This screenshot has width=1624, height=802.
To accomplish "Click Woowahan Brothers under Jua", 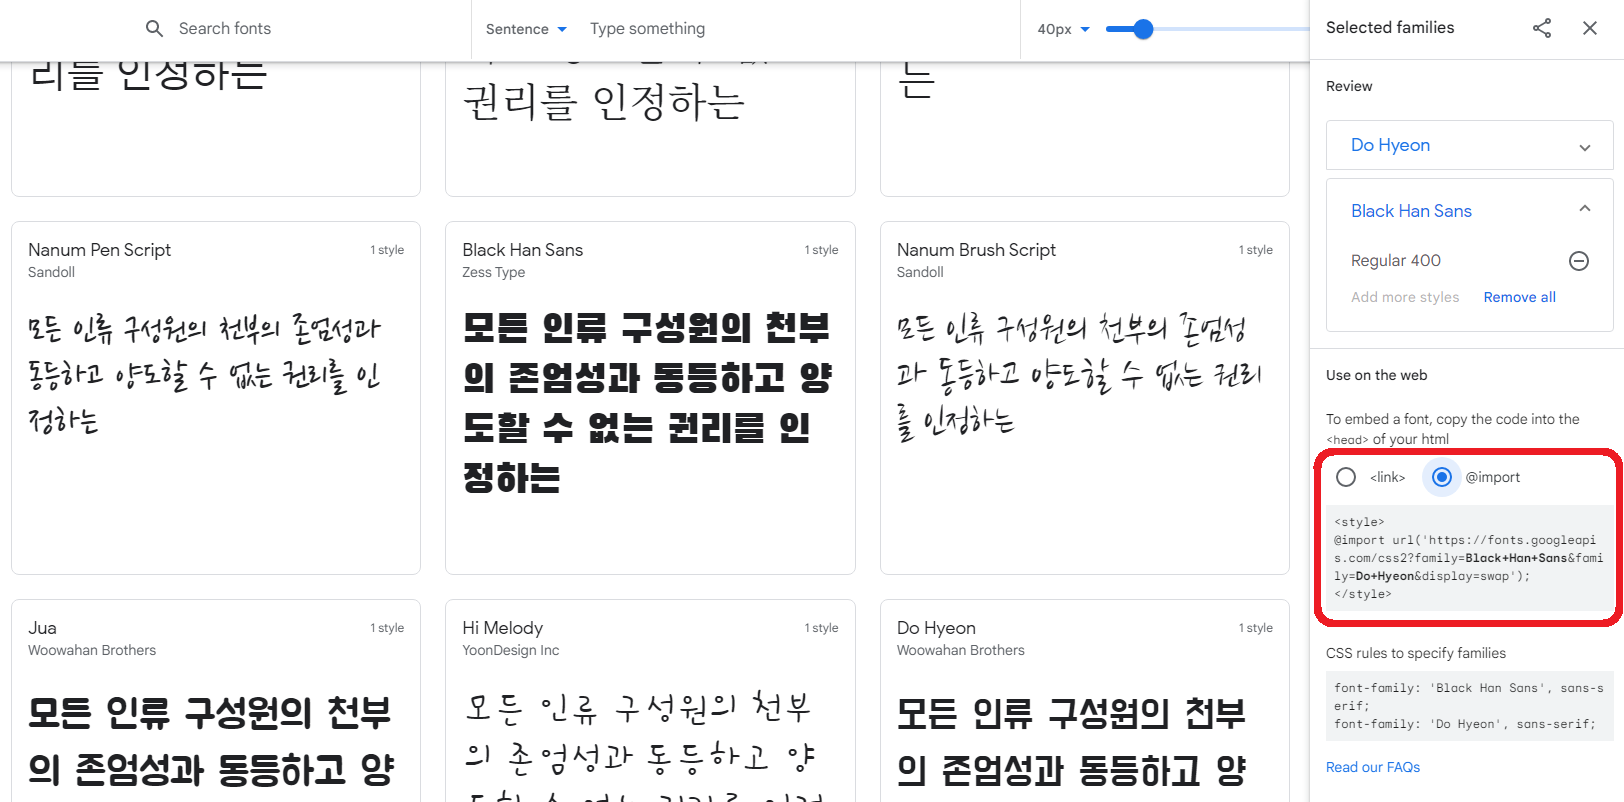I will pos(92,650).
